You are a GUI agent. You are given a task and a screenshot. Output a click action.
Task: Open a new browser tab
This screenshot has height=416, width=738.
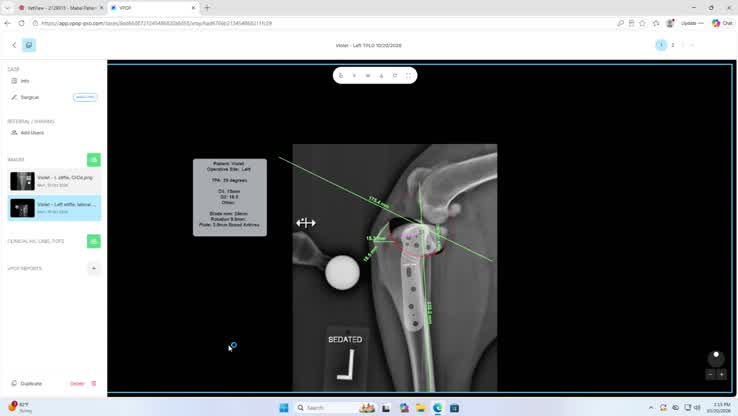(207, 8)
